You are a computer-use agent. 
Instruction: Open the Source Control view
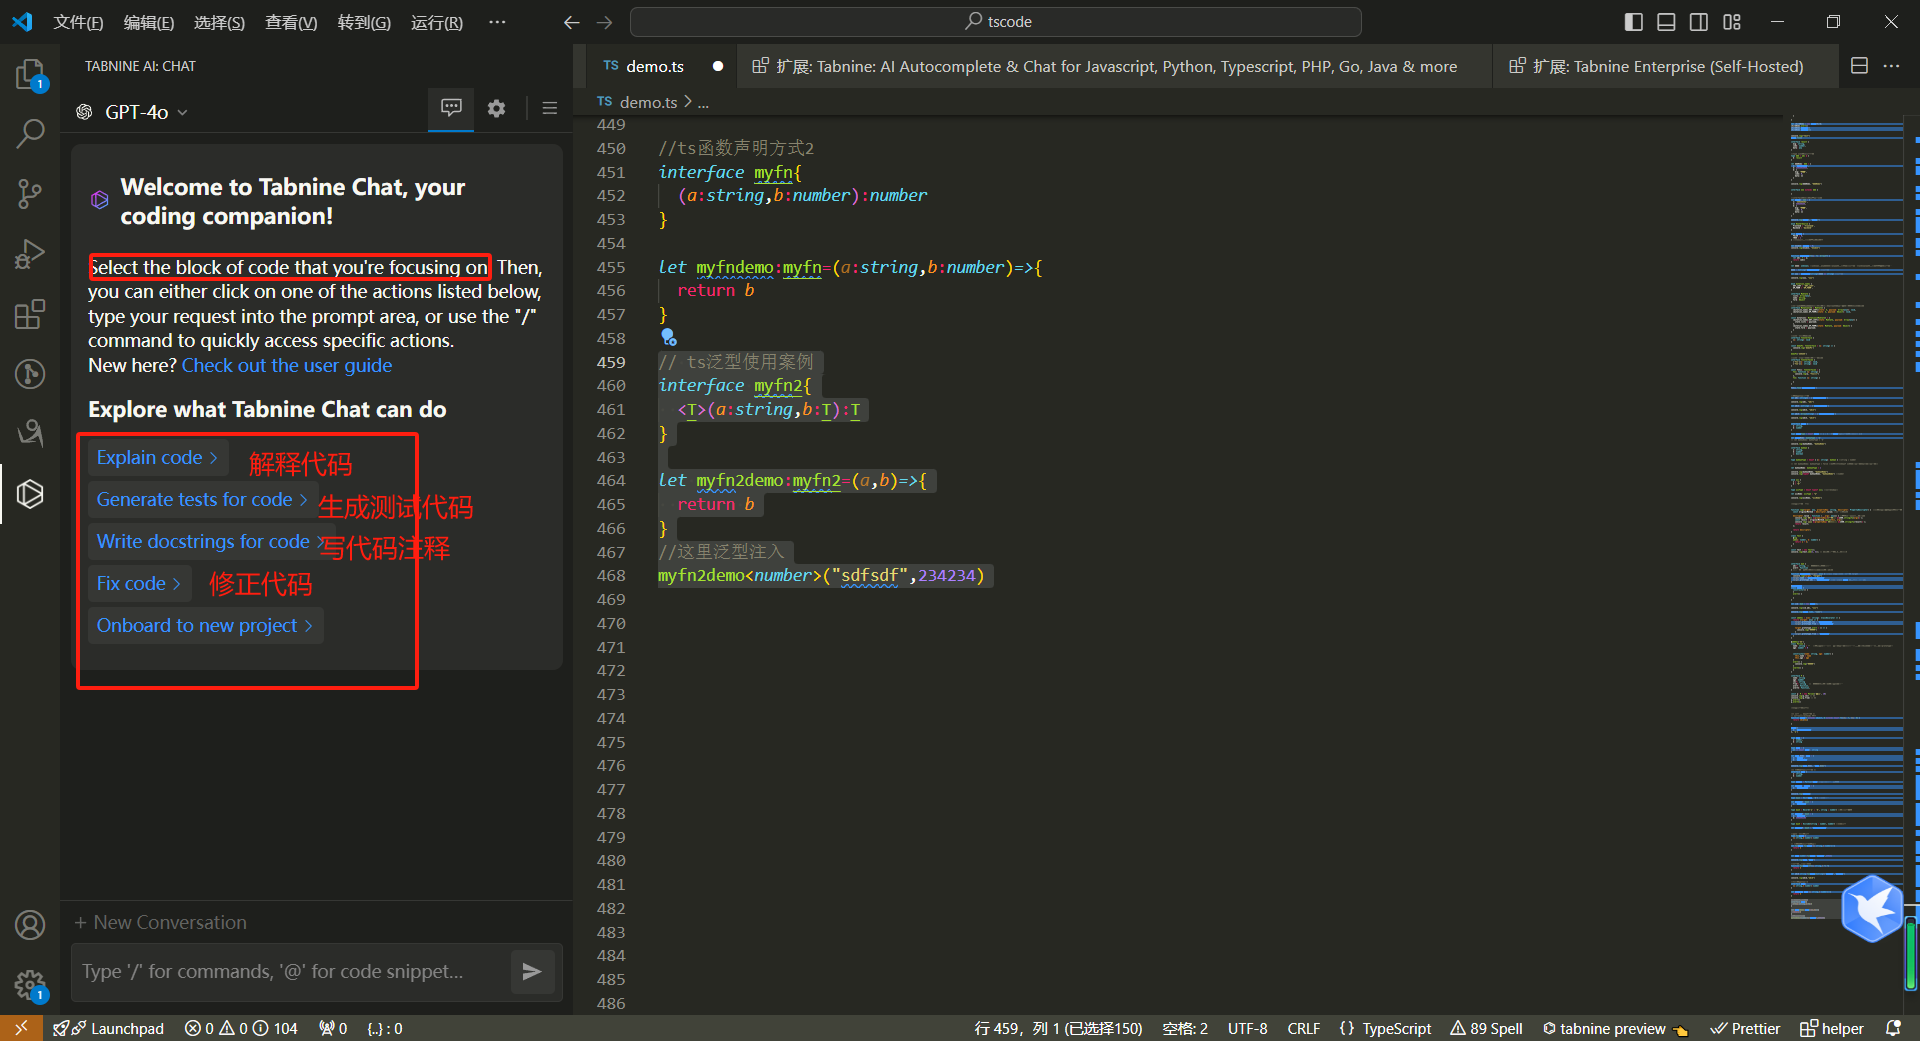(x=30, y=193)
